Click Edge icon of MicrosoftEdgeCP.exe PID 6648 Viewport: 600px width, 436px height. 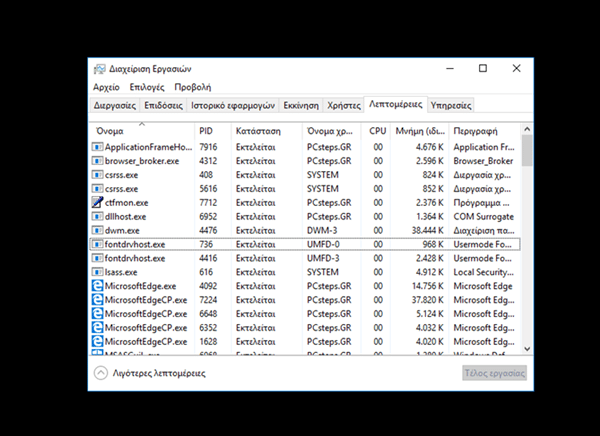tap(98, 314)
